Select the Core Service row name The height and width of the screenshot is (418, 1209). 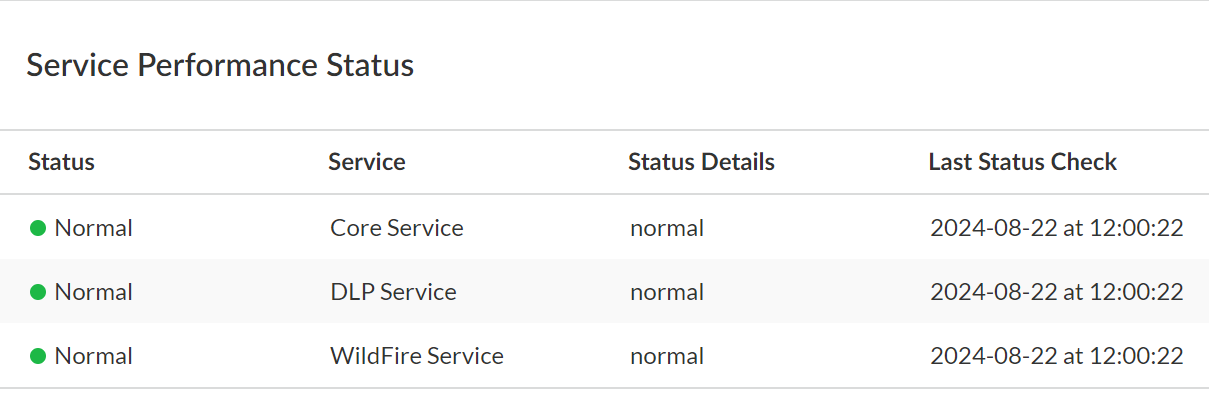point(396,228)
